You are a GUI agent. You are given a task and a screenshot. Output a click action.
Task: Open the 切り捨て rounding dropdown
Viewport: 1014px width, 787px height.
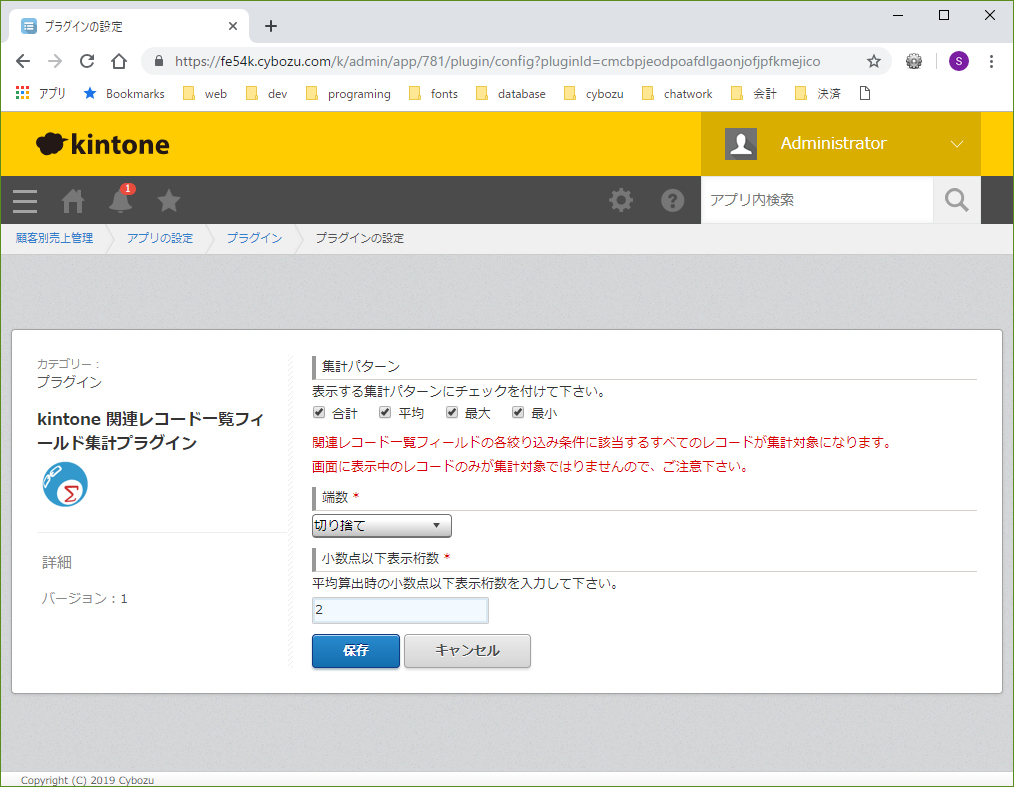click(382, 526)
